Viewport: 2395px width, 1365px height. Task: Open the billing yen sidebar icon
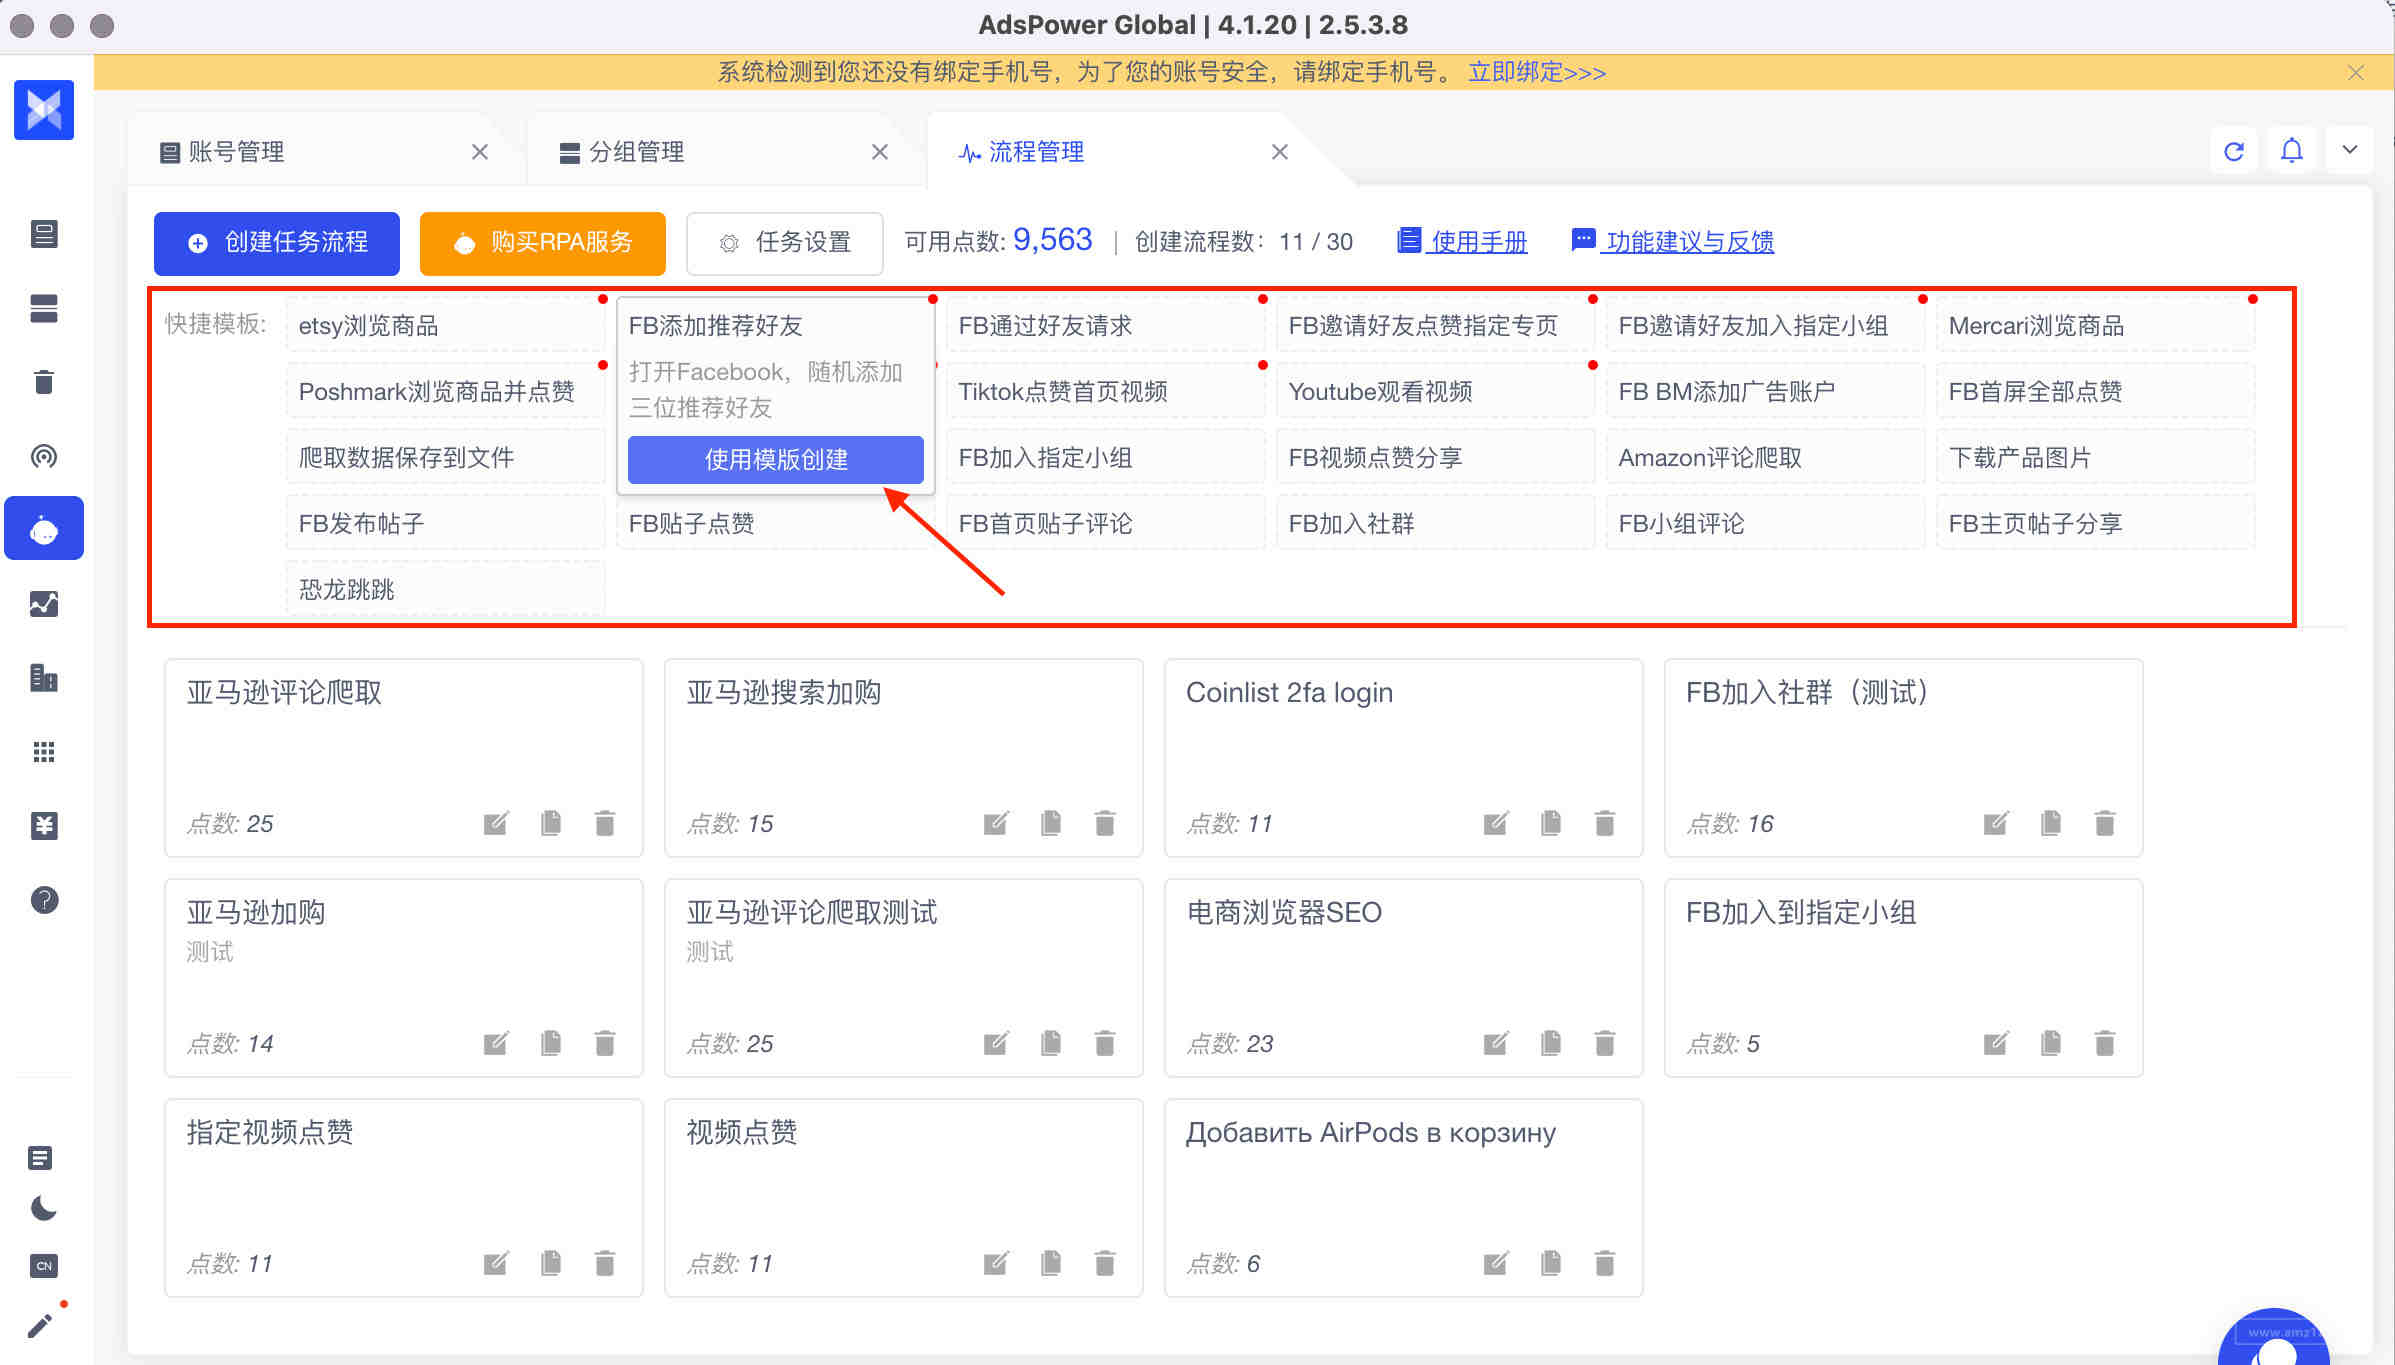point(44,826)
